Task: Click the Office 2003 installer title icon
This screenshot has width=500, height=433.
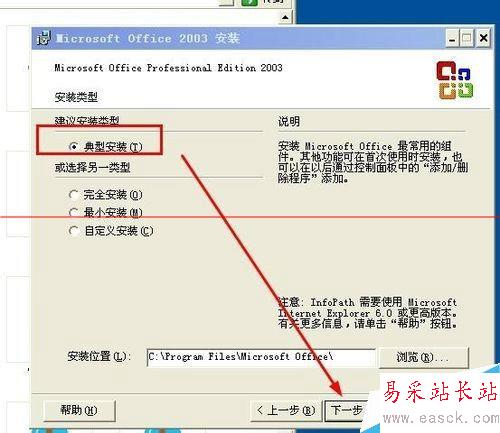Action: tap(44, 38)
